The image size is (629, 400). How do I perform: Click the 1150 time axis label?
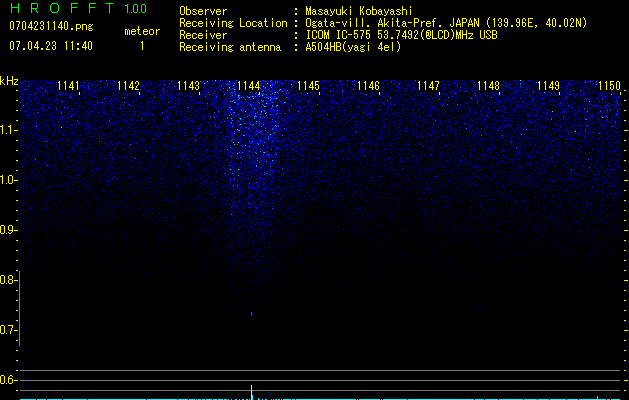tap(609, 86)
